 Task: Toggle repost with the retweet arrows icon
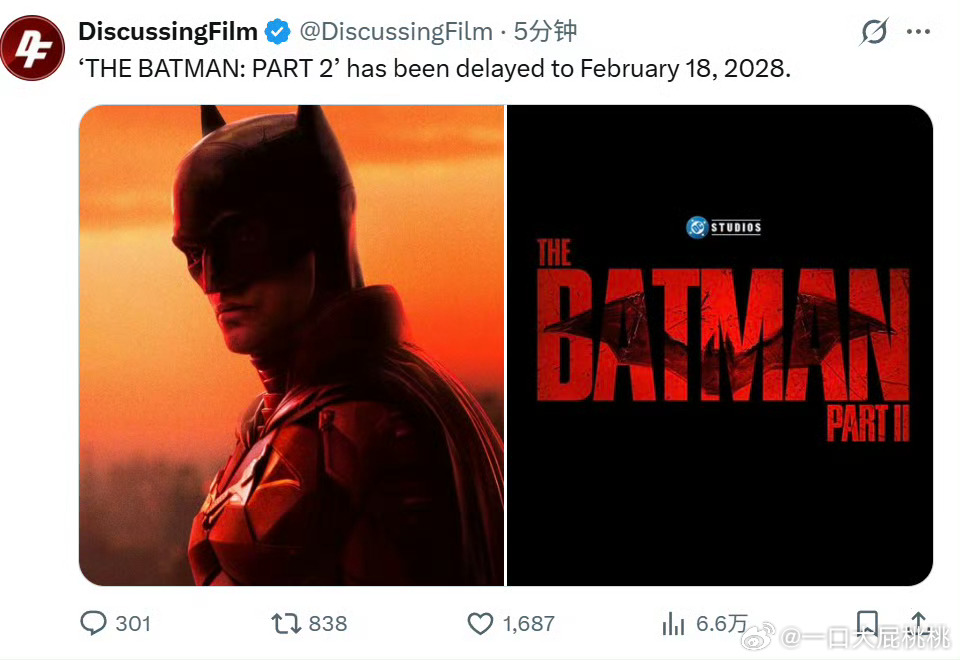pyautogui.click(x=286, y=623)
